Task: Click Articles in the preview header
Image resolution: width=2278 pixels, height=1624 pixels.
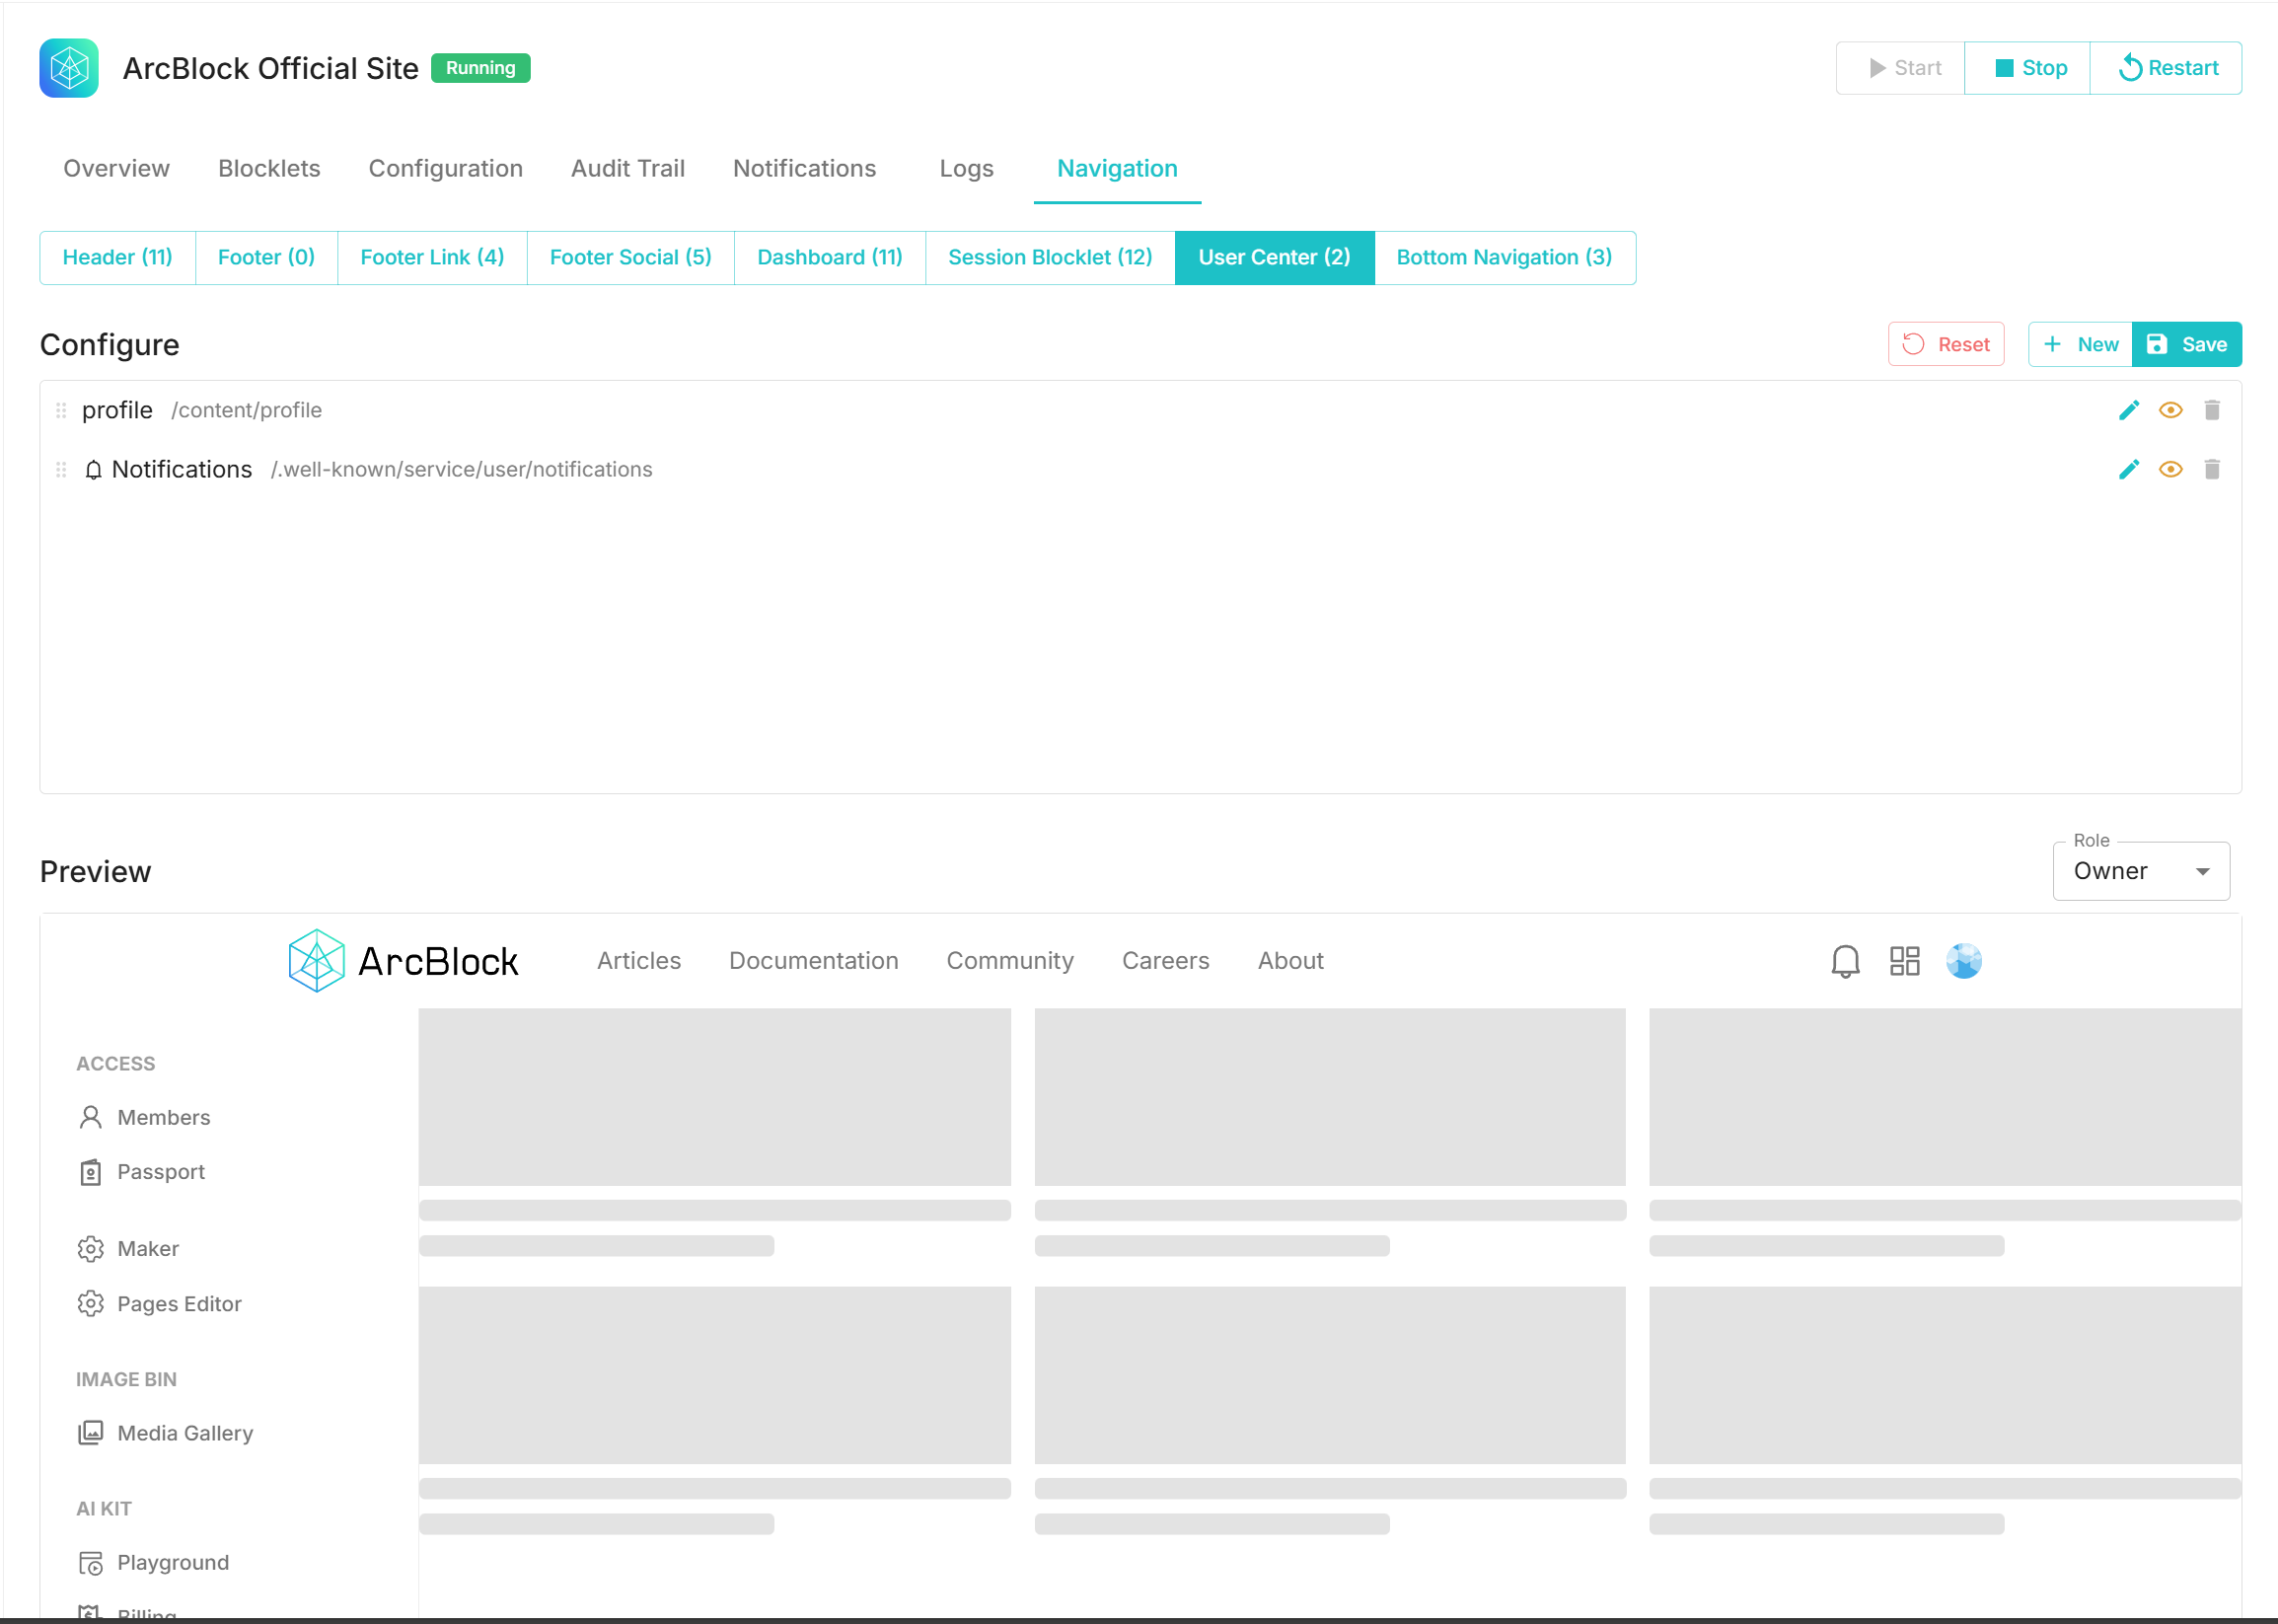Action: 639,961
